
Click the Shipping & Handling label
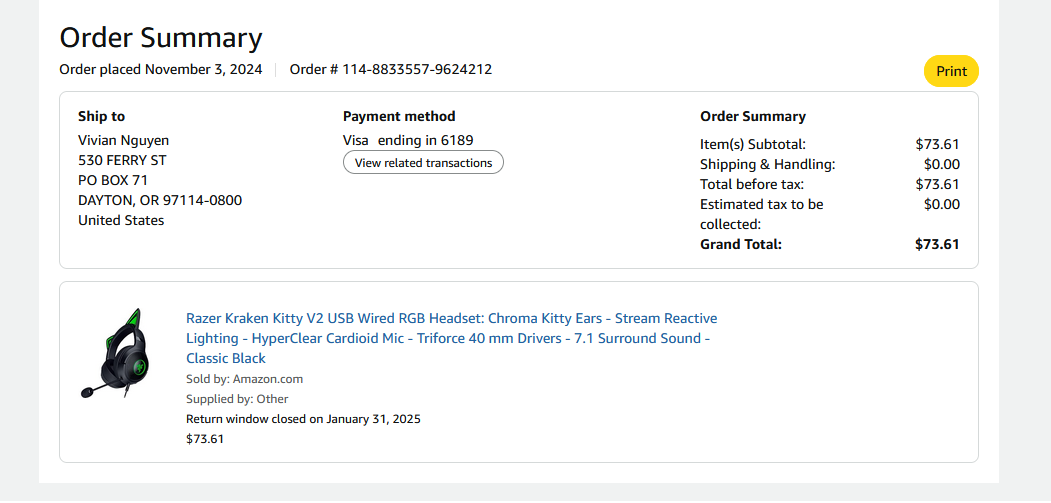[x=767, y=164]
